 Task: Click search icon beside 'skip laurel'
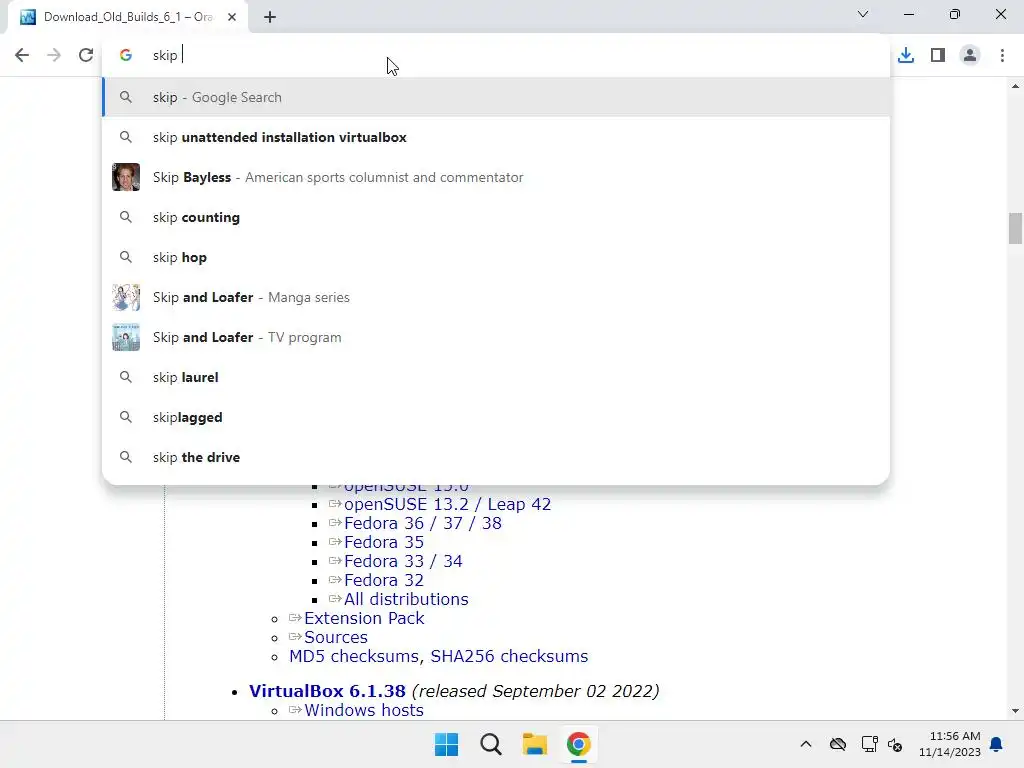click(x=126, y=377)
